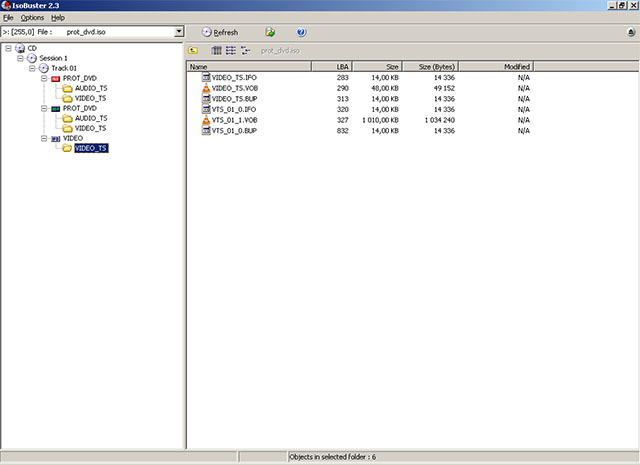
Task: Click the VIDEO IFO file system icon
Action: point(56,139)
